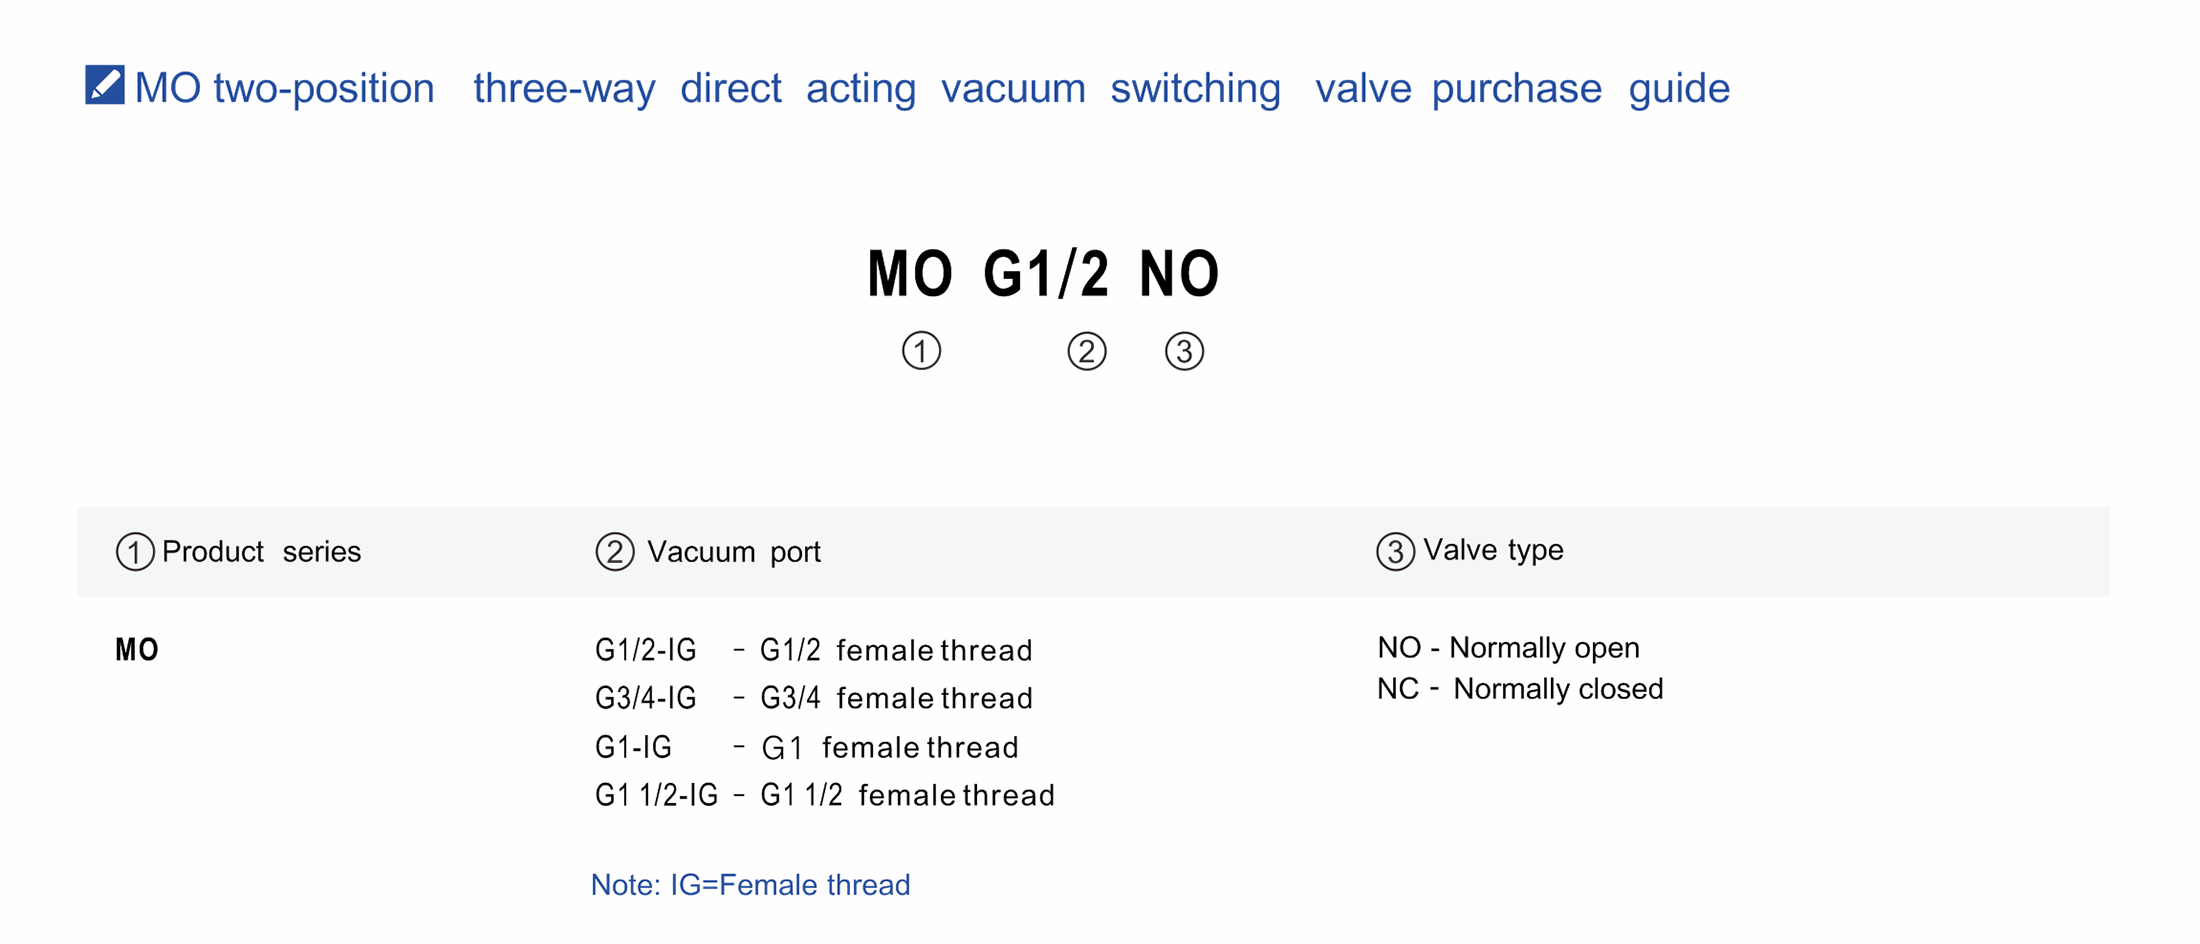
Task: Click the blue IG=Female thread note
Action: point(750,885)
